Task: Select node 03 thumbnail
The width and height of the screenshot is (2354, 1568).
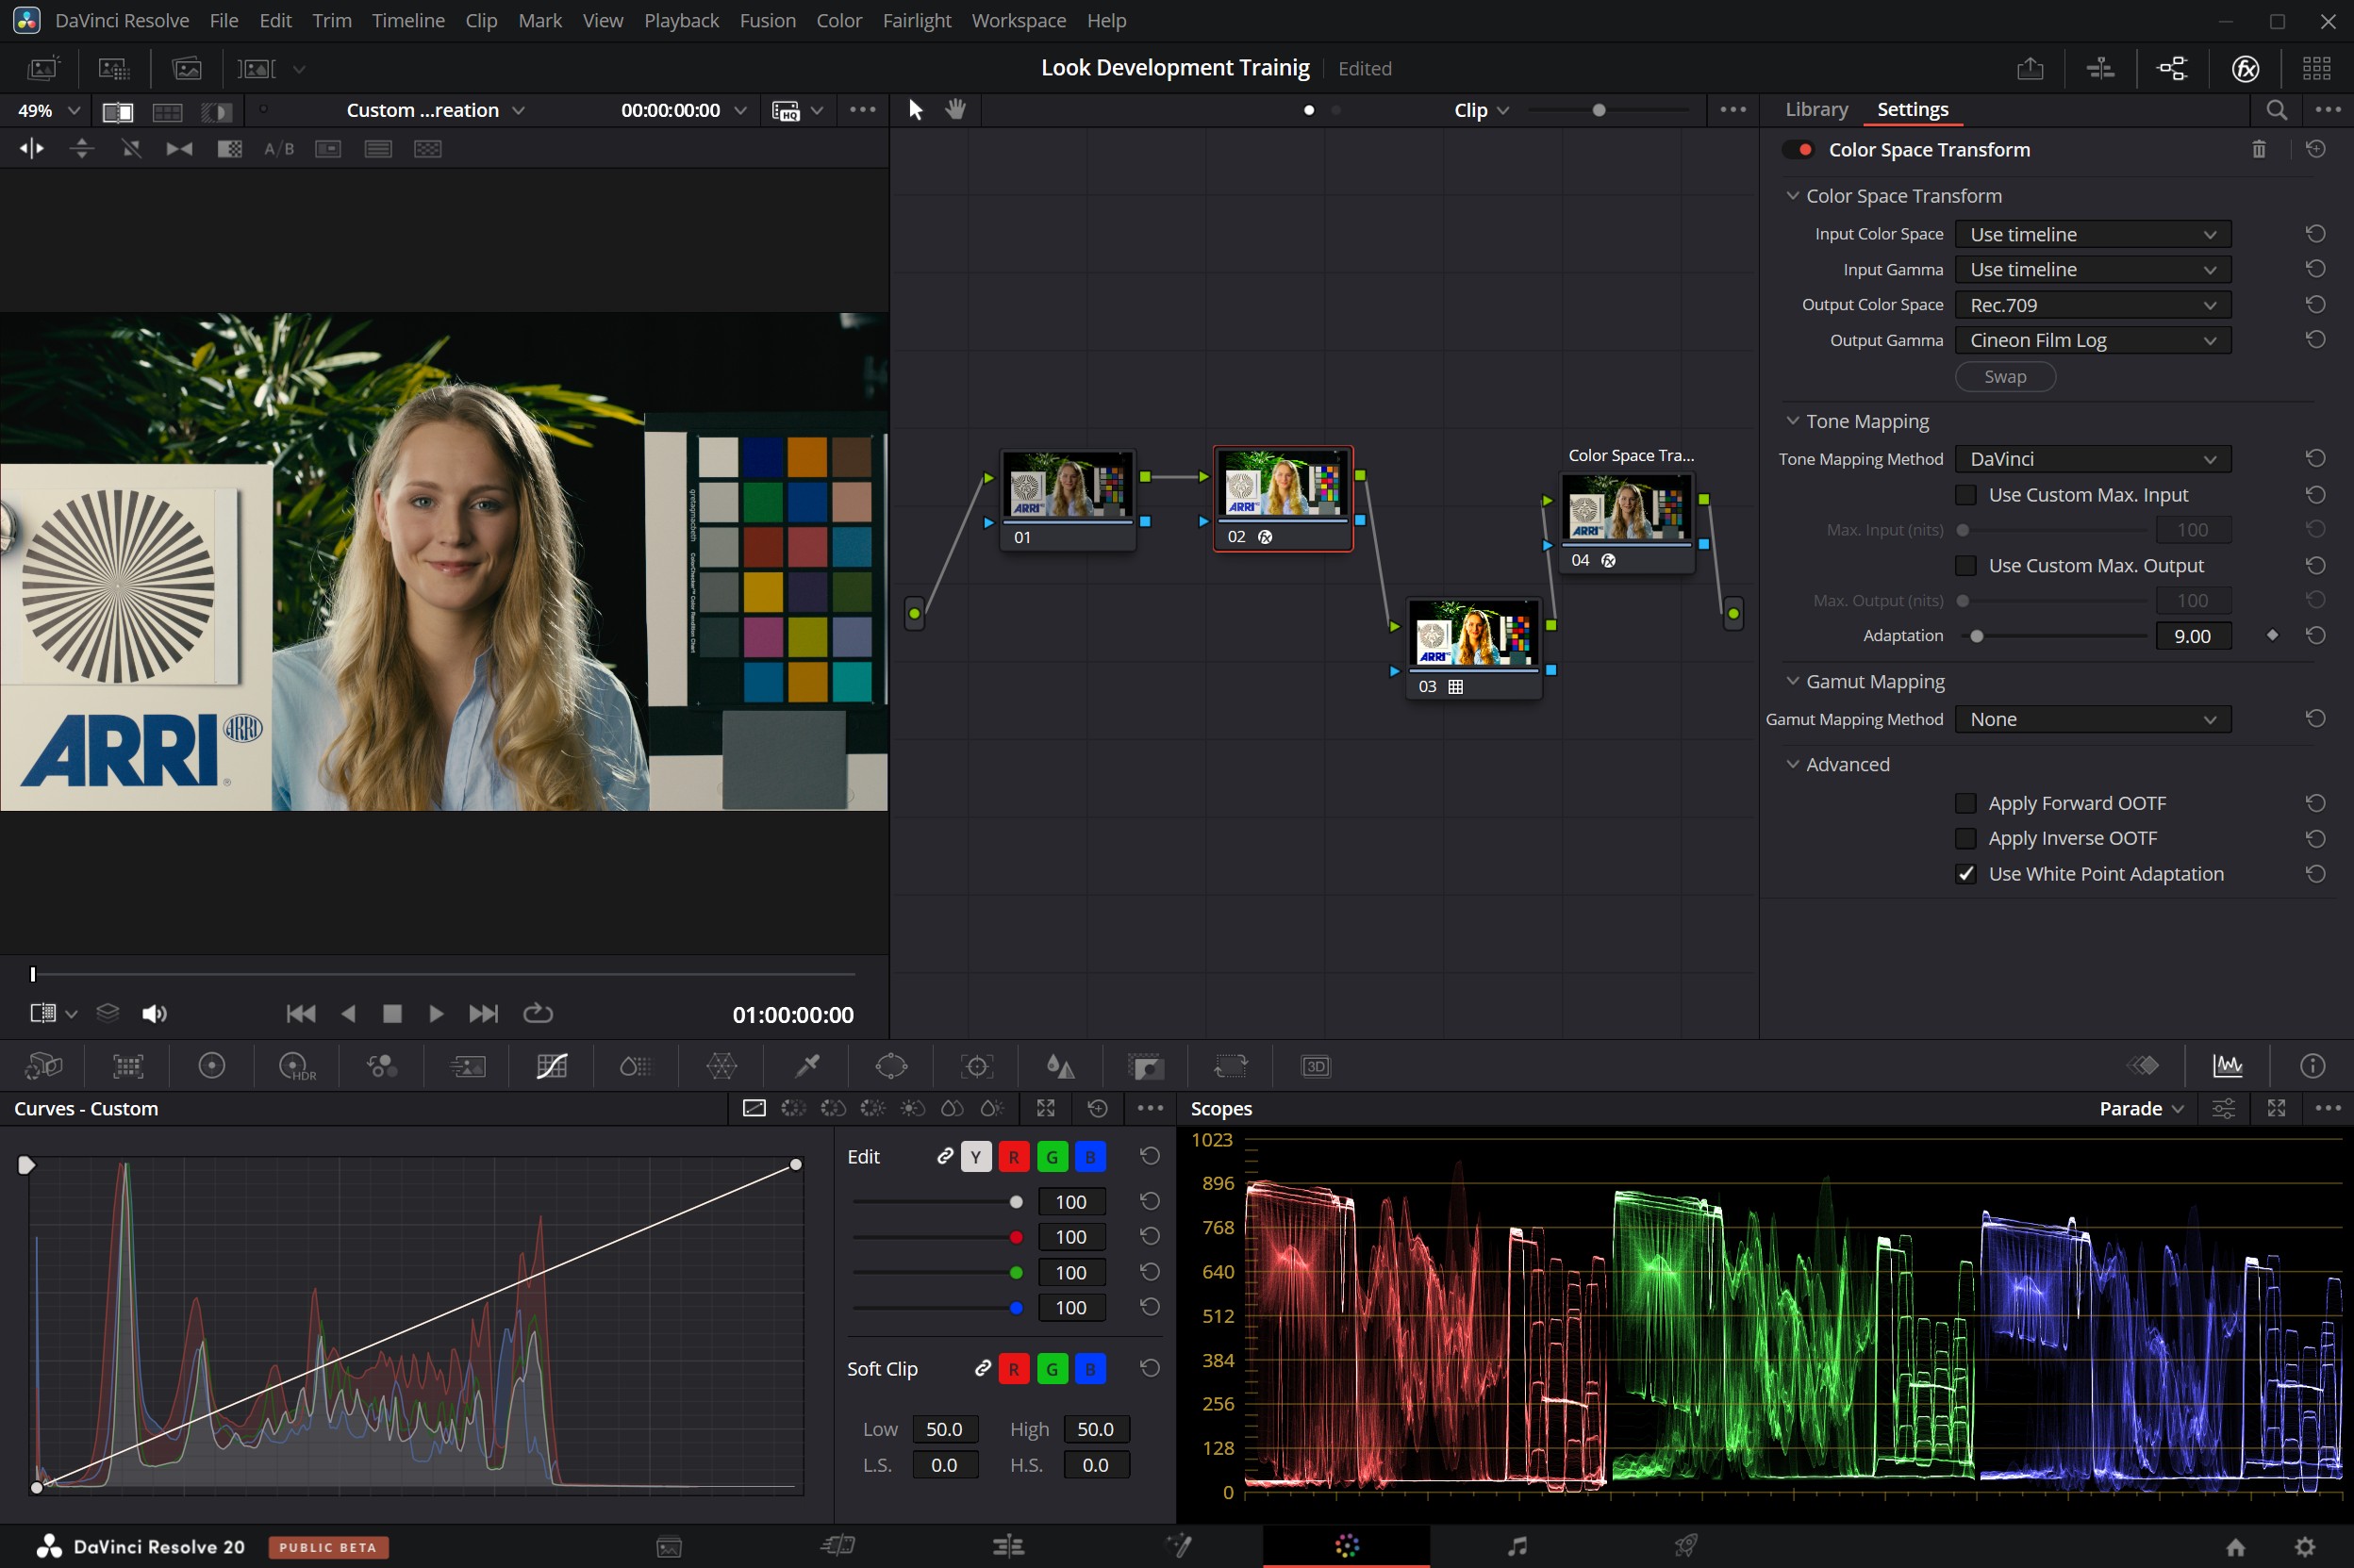Action: click(1473, 633)
